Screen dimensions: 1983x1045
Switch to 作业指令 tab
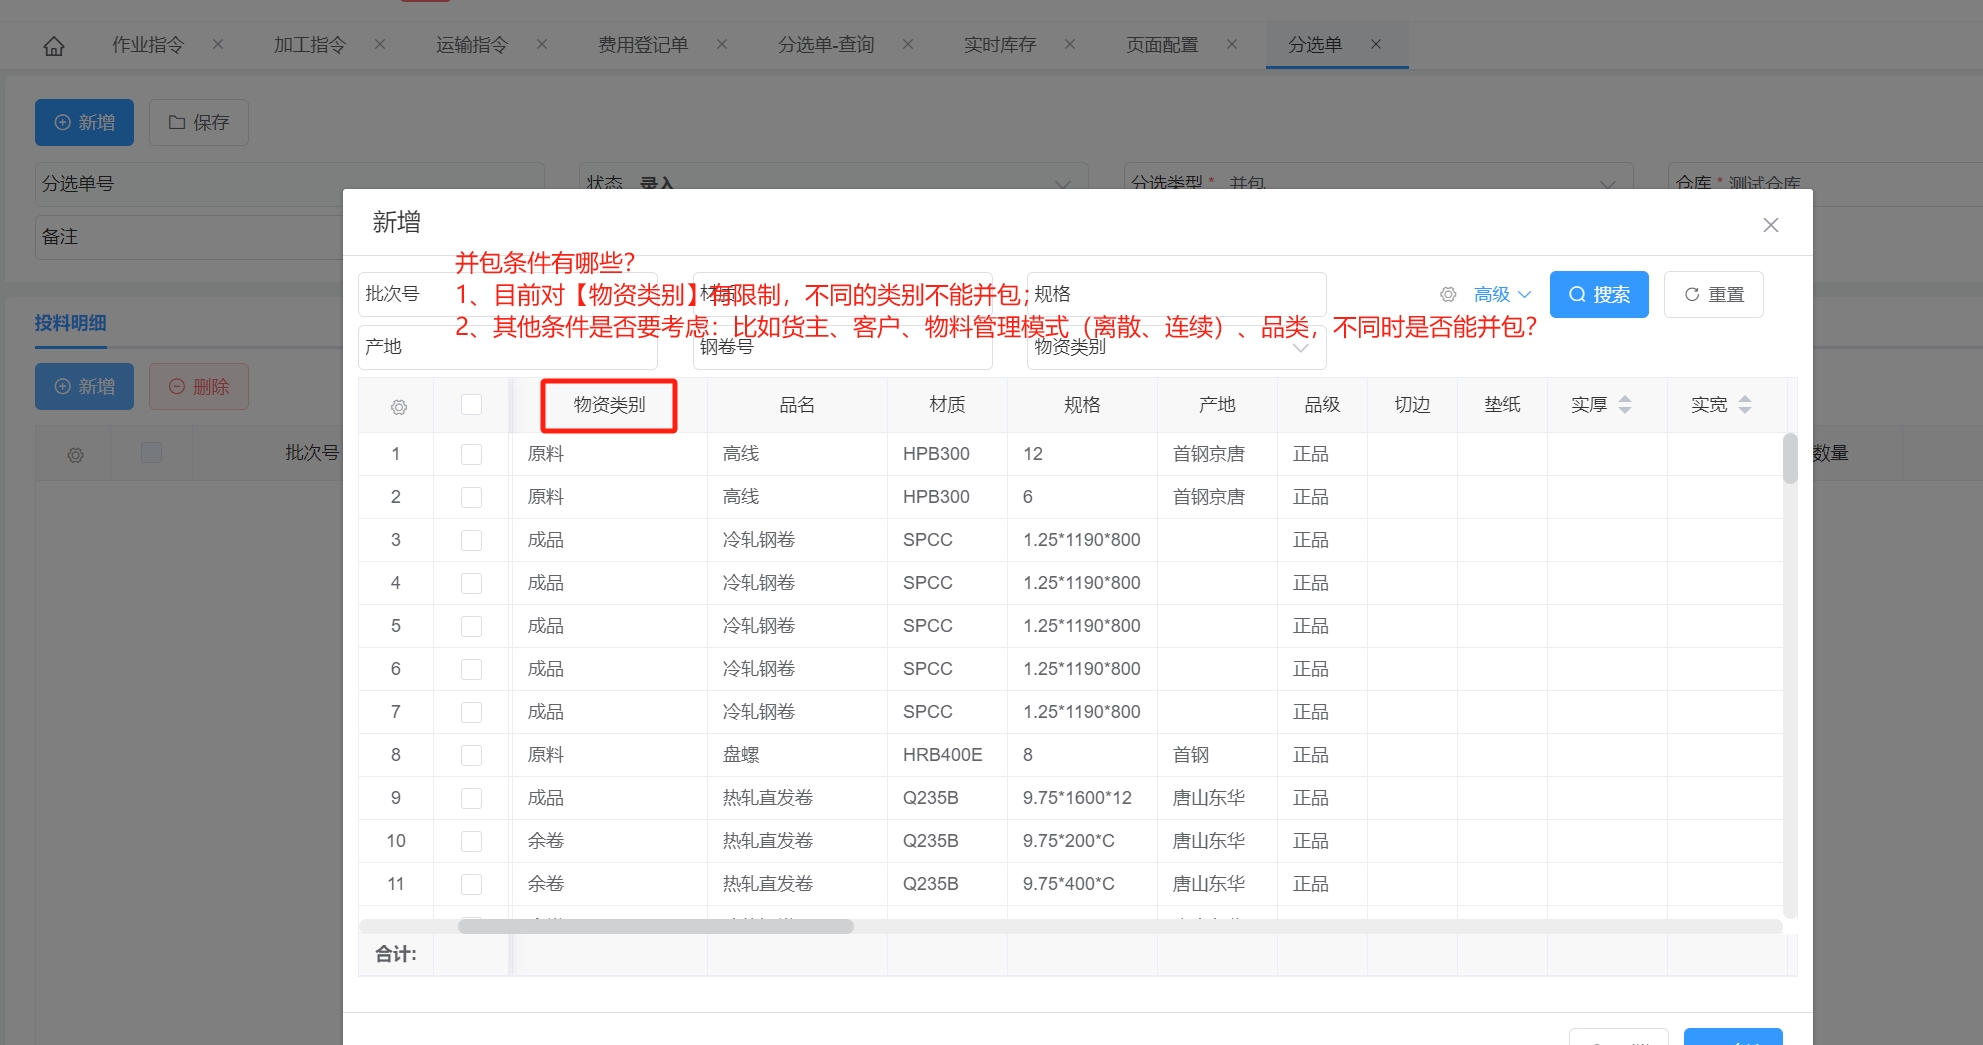coord(148,45)
